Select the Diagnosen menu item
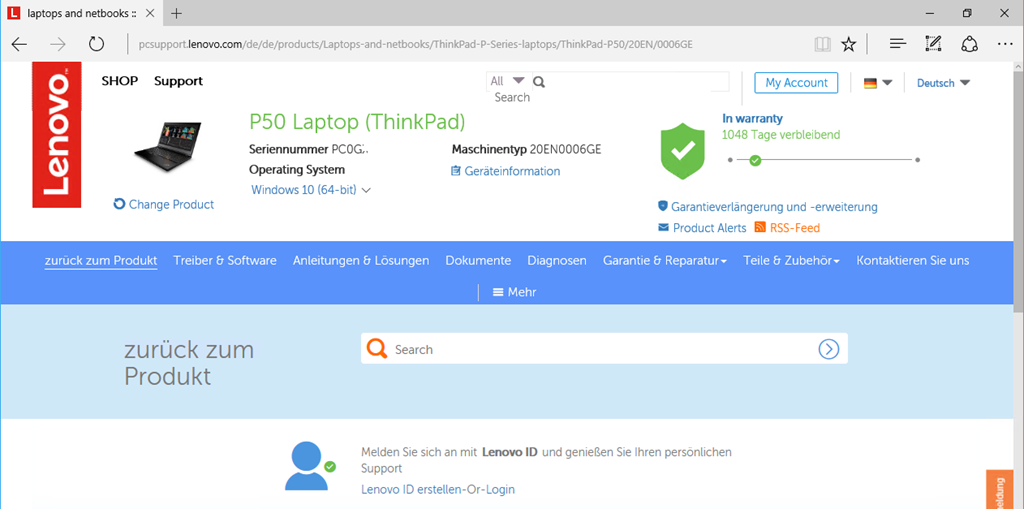This screenshot has width=1024, height=509. [x=557, y=260]
